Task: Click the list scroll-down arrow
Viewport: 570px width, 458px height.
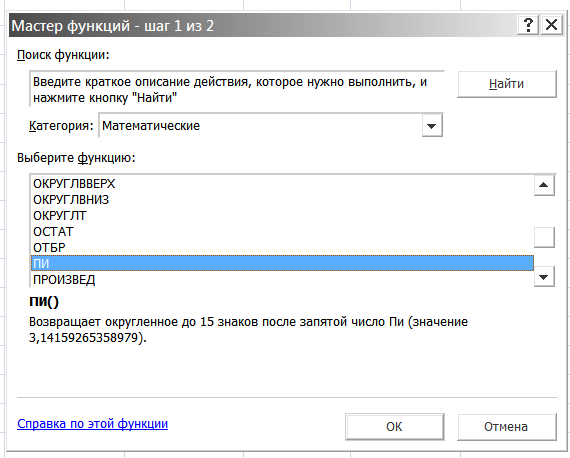Action: point(544,277)
